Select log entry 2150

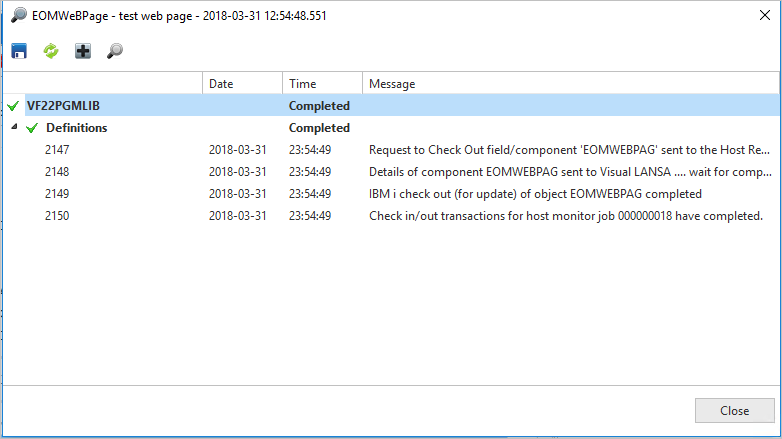57,216
